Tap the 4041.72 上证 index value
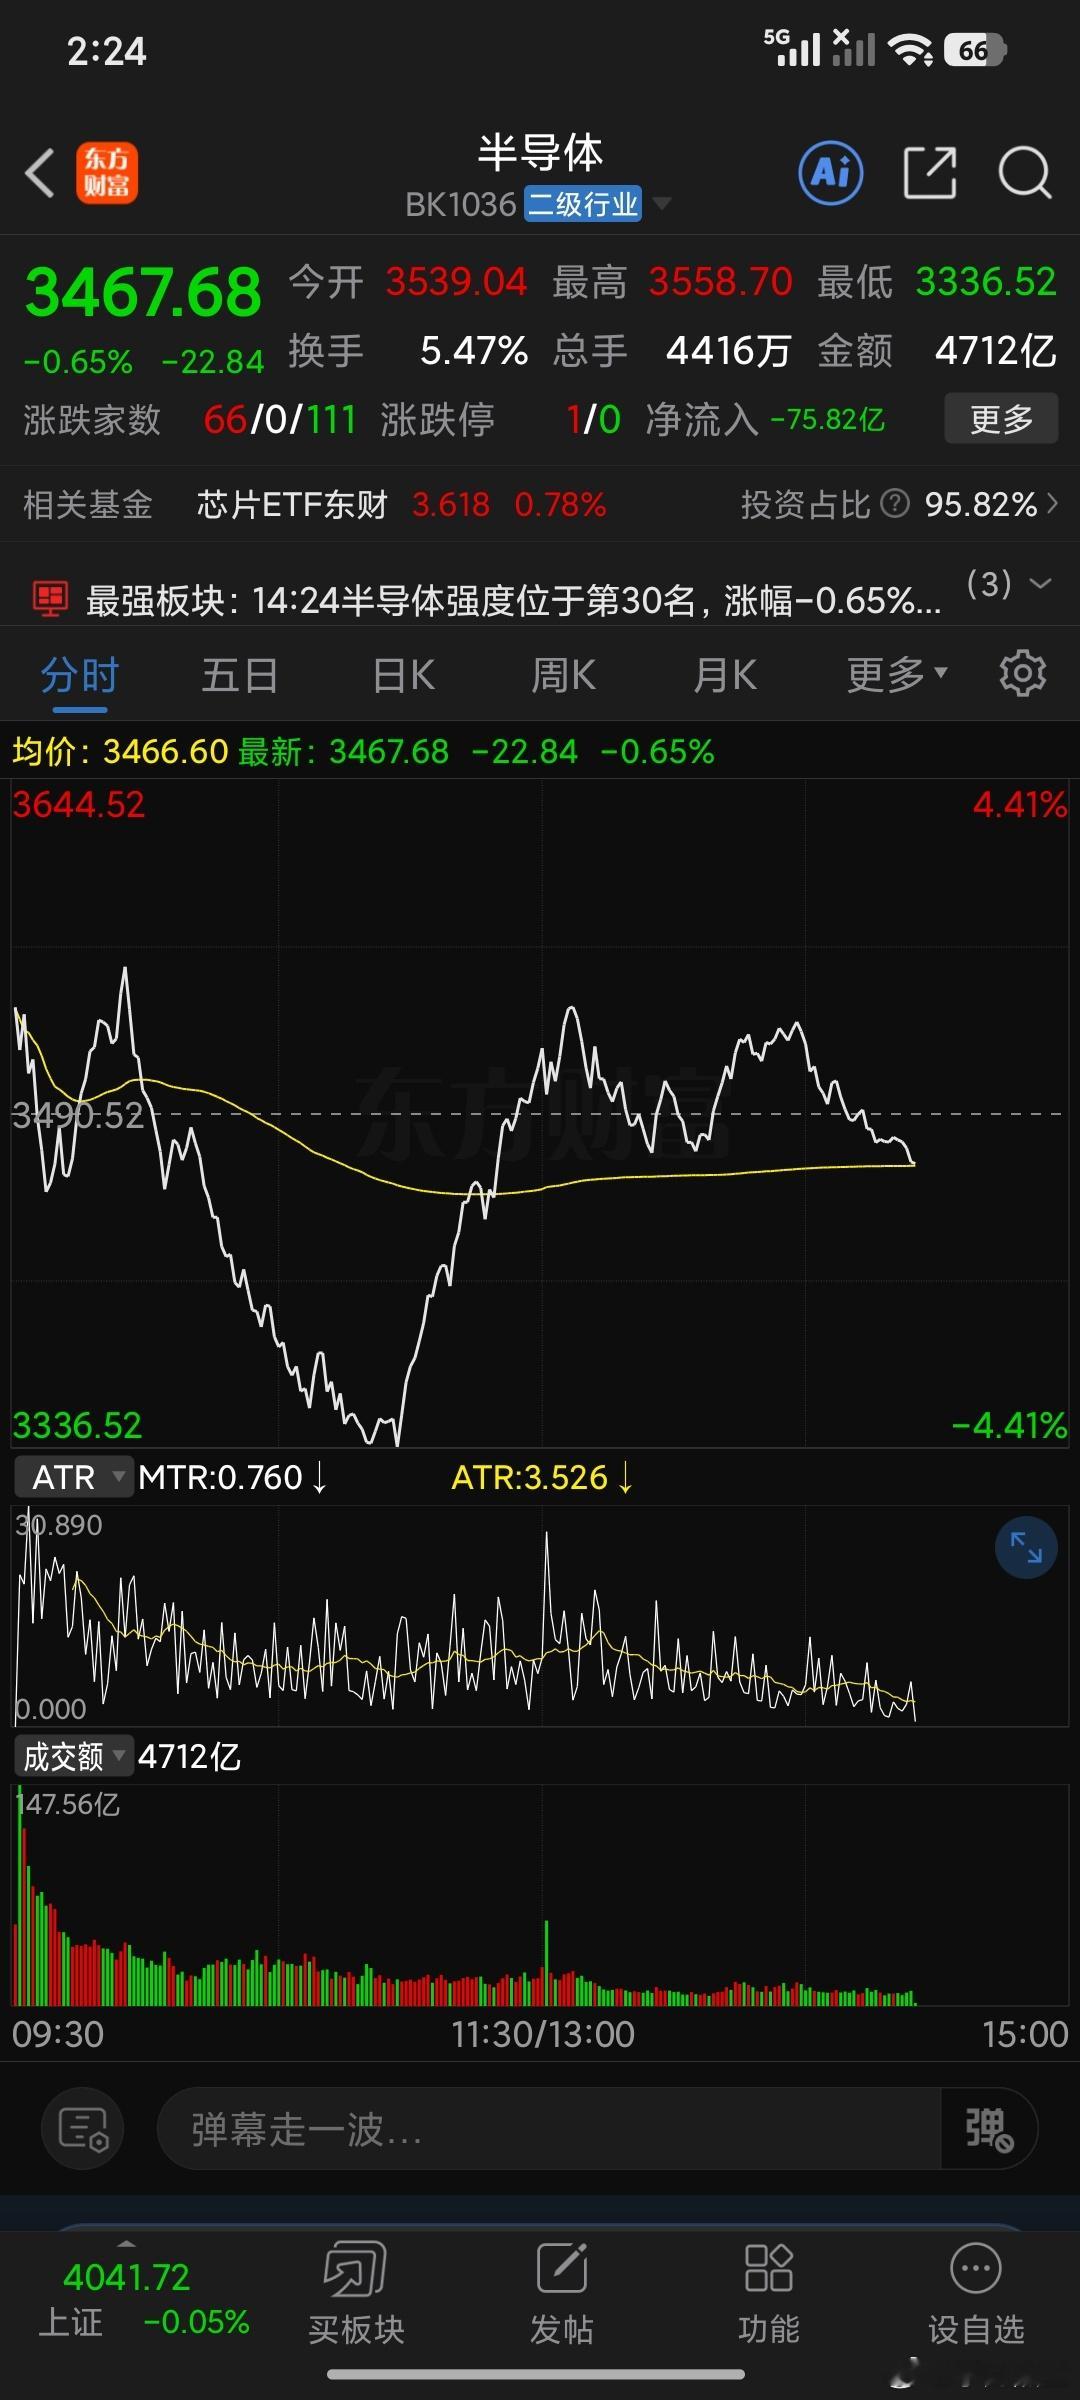The height and width of the screenshot is (2400, 1080). click(127, 2278)
